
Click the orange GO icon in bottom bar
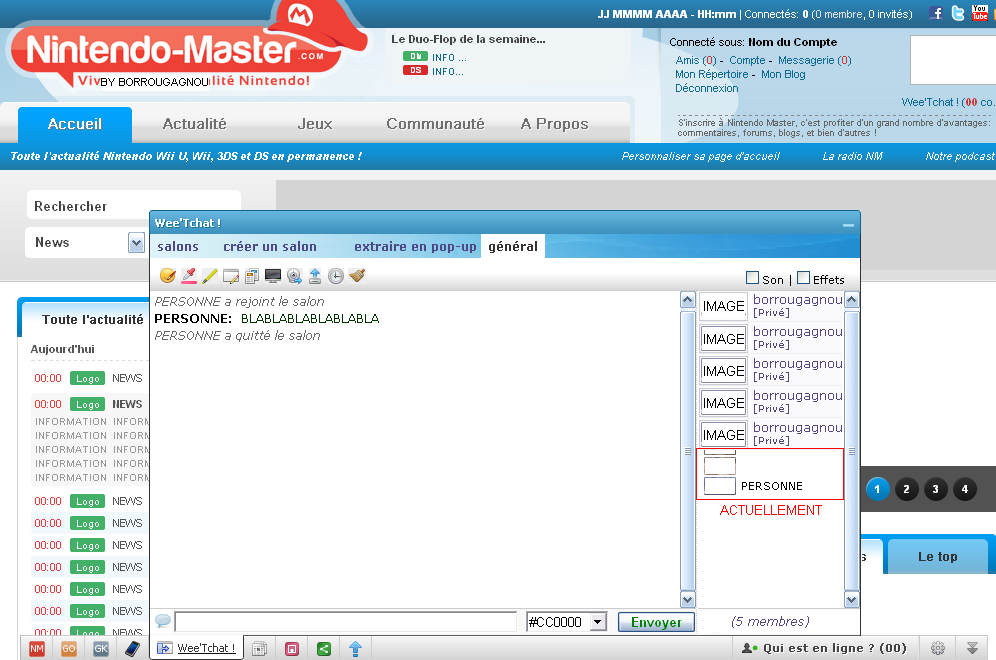coord(69,649)
